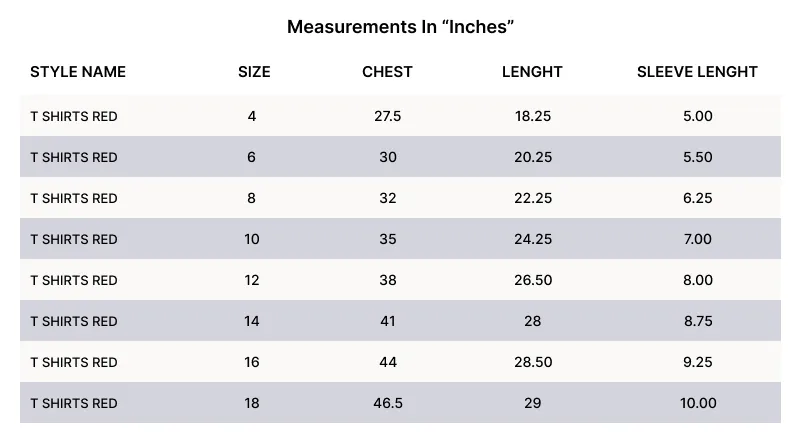Select chest value 46.5

pos(388,403)
